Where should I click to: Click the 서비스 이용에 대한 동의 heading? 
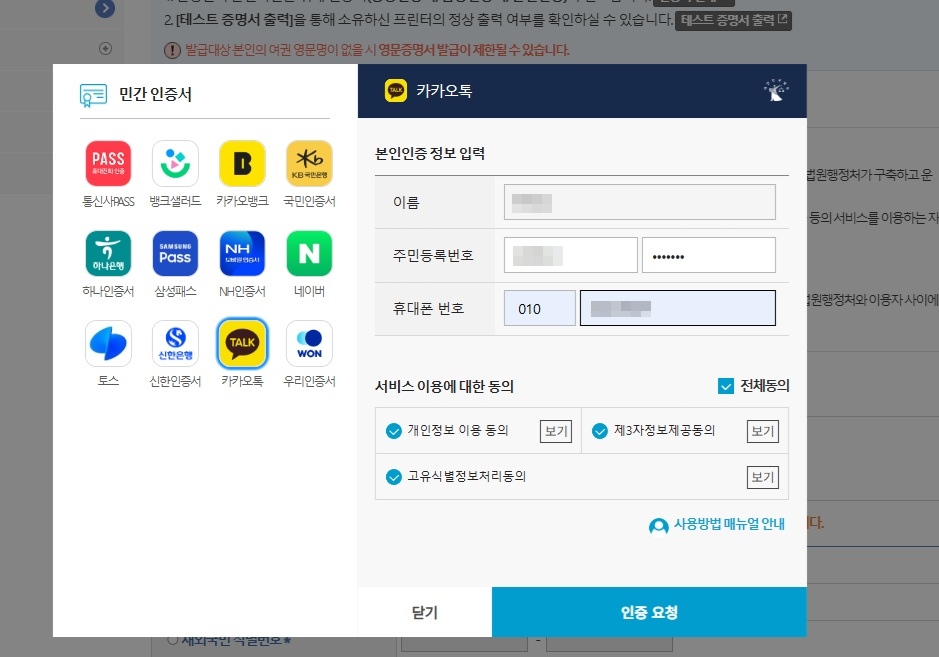pos(444,386)
